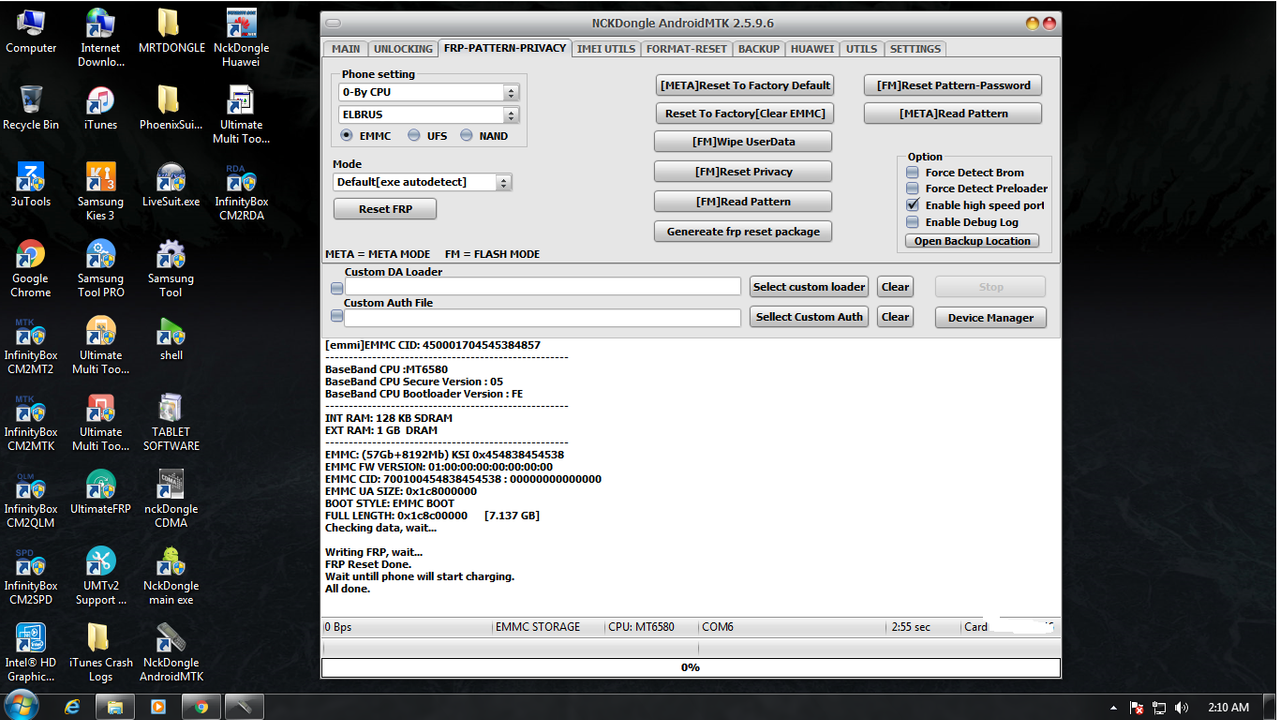Go to the BACKUP tab
The width and height of the screenshot is (1280, 720).
point(759,48)
